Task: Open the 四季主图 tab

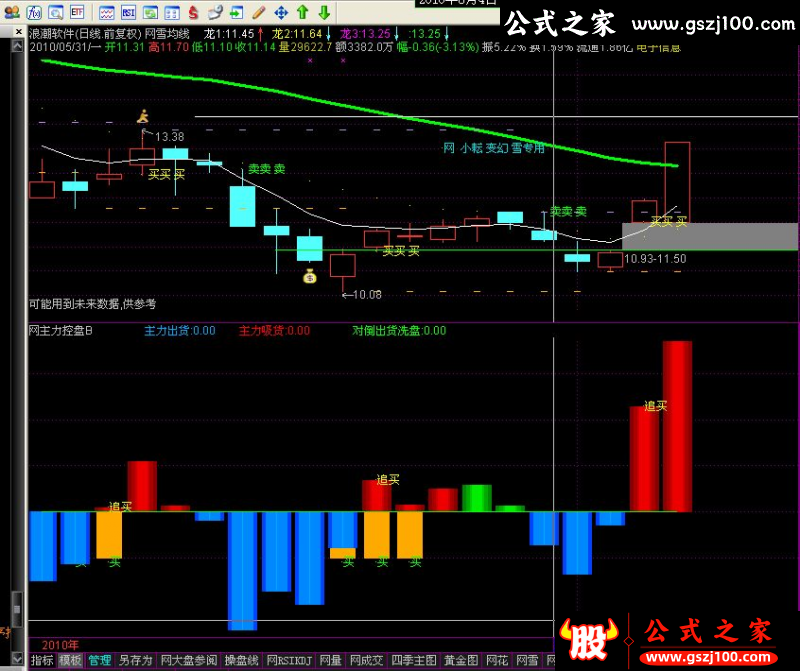Action: (x=414, y=660)
